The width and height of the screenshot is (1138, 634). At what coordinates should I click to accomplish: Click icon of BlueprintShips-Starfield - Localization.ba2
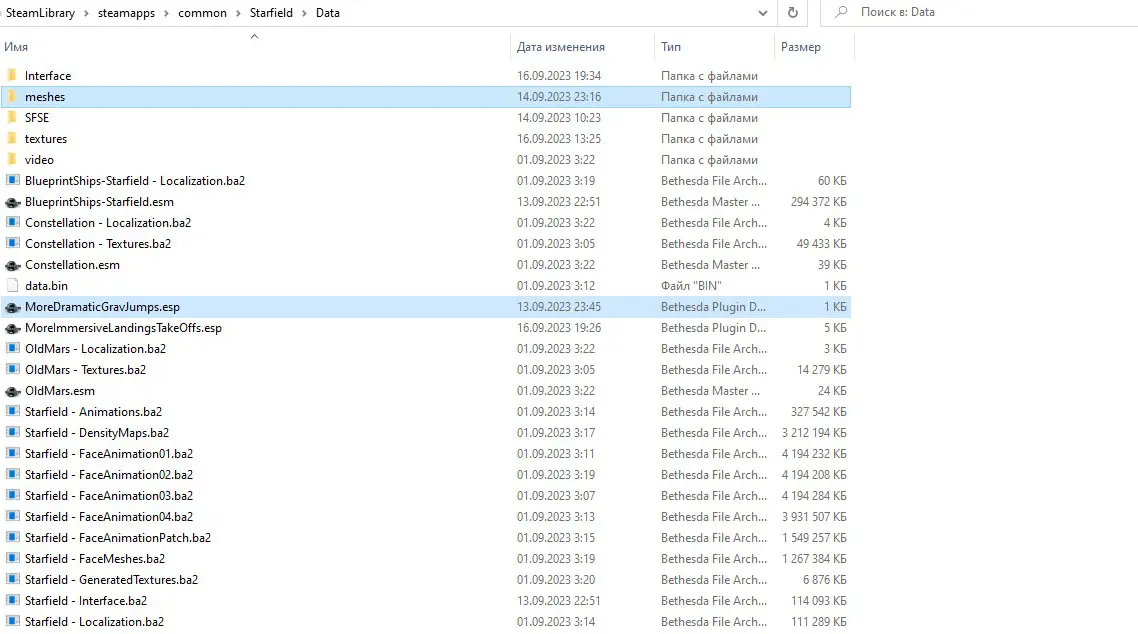click(x=12, y=181)
